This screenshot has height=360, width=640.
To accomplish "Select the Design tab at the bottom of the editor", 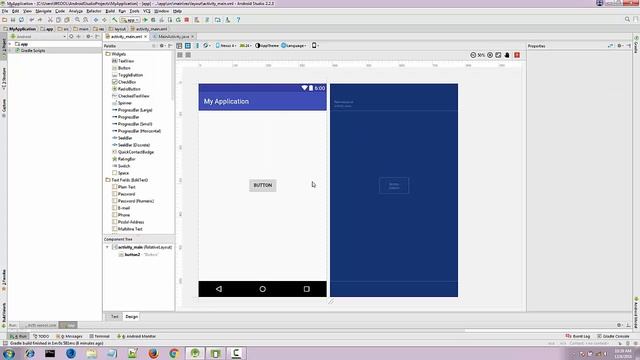I will click(131, 317).
